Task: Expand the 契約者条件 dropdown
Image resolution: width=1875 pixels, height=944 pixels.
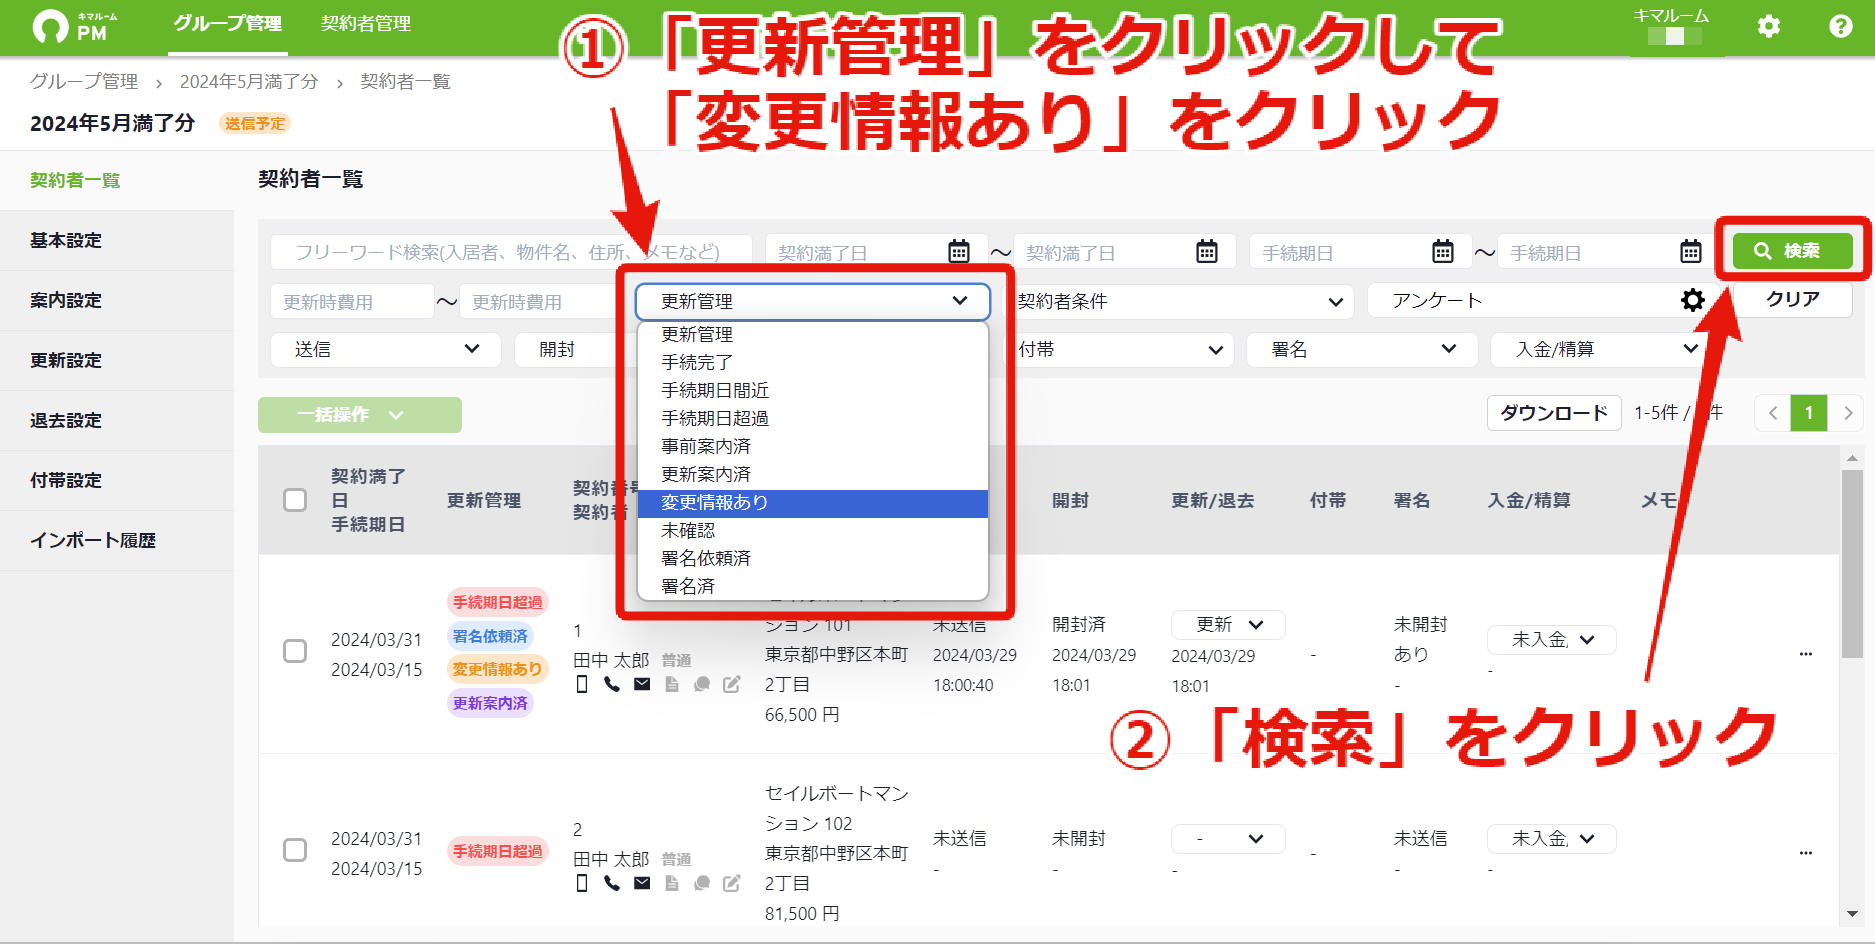Action: coord(1181,301)
